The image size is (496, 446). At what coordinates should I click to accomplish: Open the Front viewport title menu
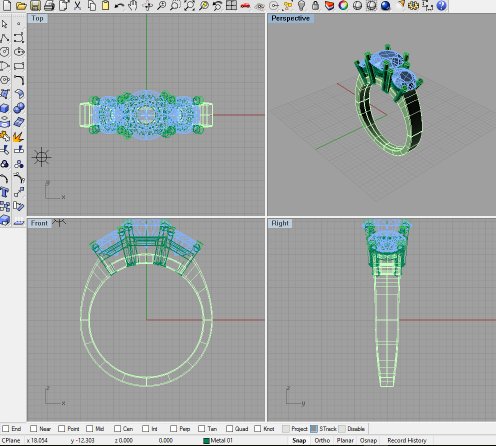coord(39,223)
